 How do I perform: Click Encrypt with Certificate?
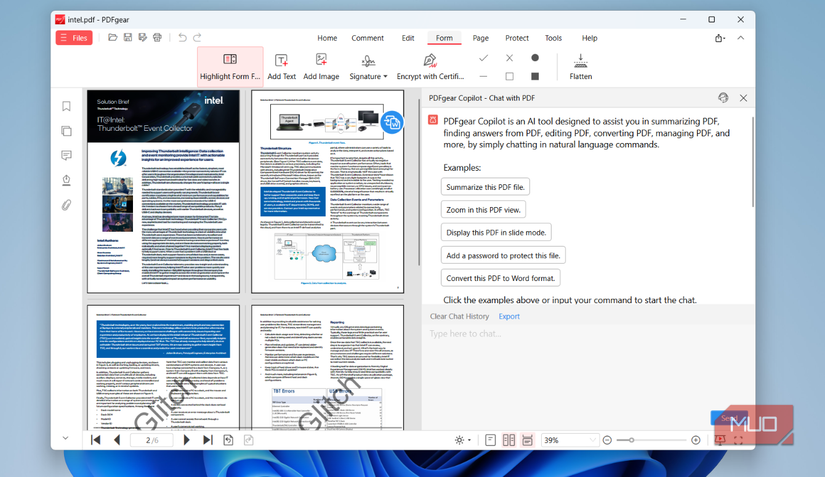coord(430,66)
